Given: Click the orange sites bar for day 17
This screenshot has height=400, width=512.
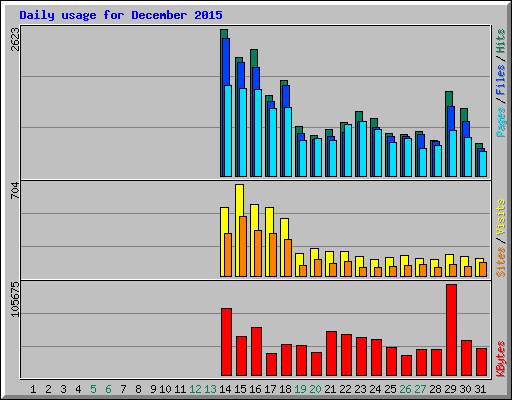Looking at the screenshot, I should [x=273, y=255].
